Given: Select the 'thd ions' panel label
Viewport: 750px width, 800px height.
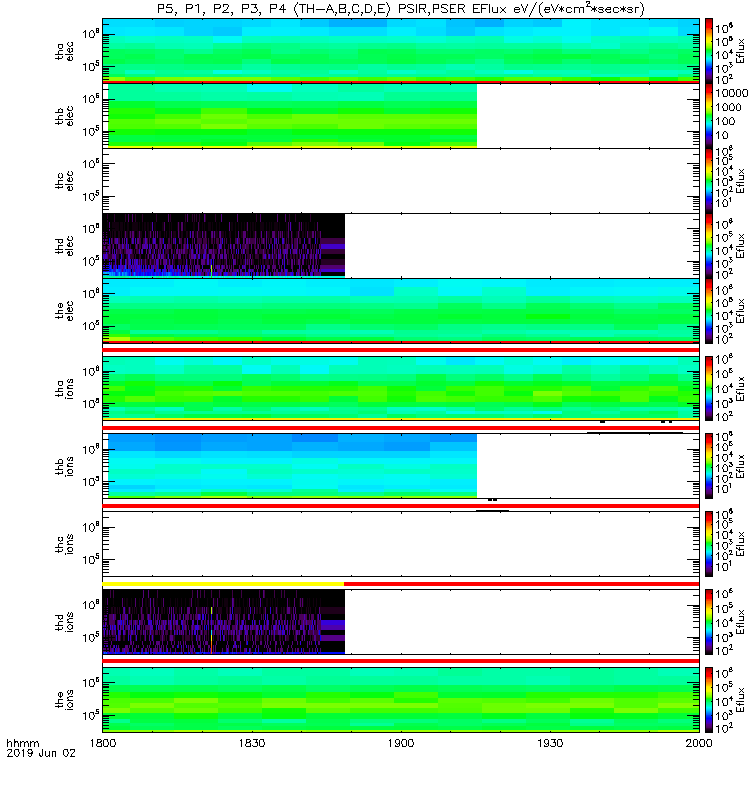Looking at the screenshot, I should [x=65, y=622].
